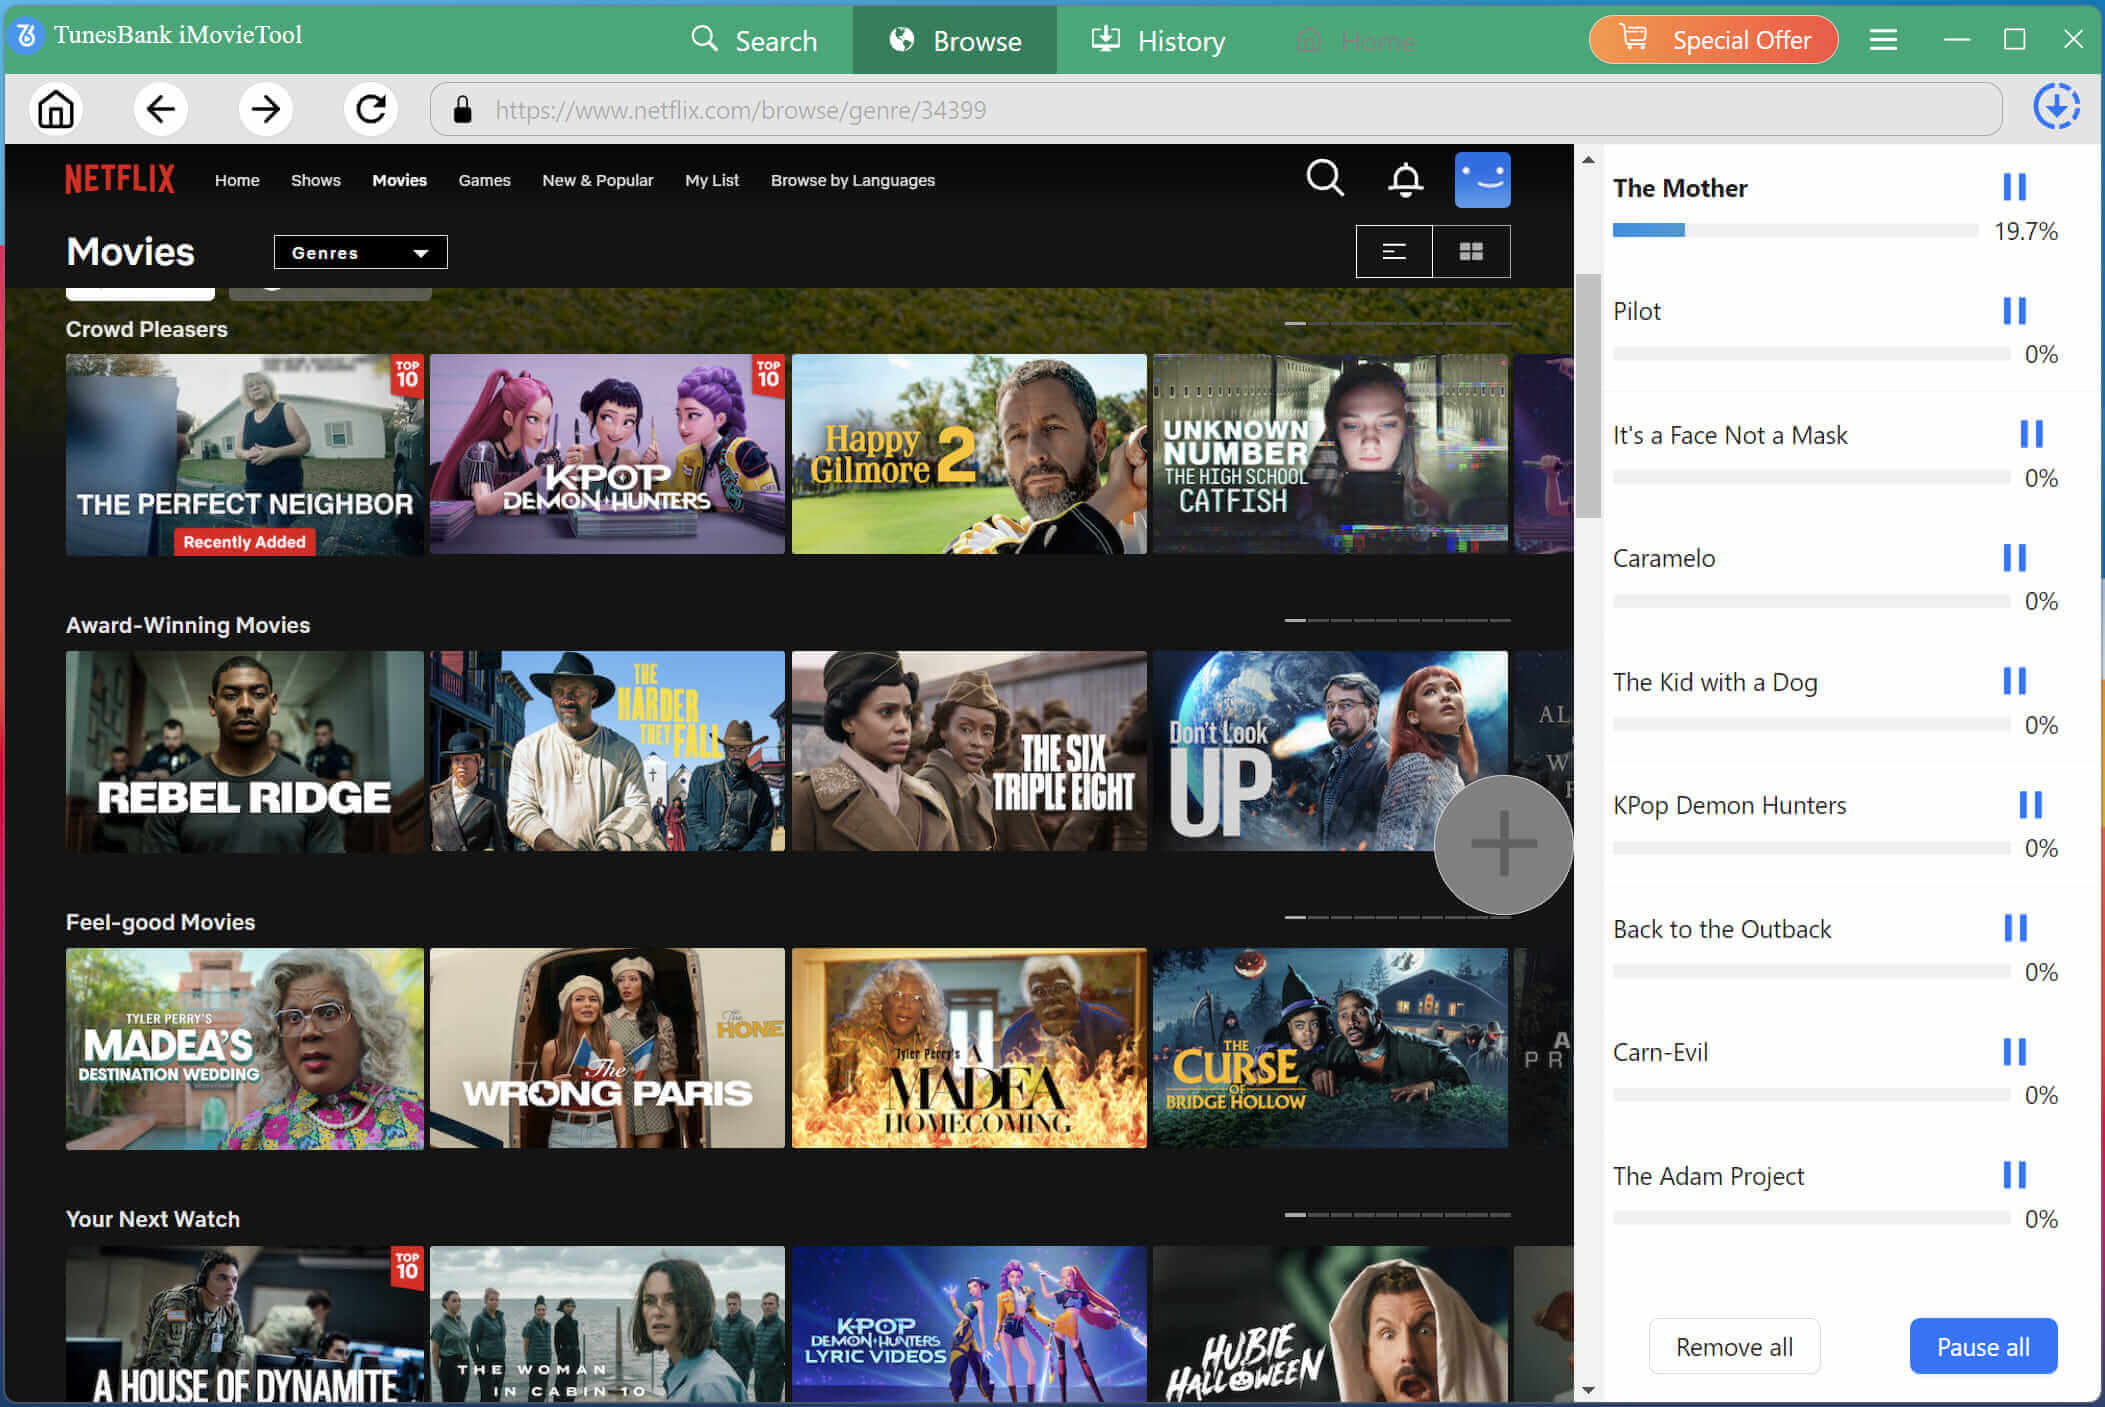Open the Netflix profile avatar
Viewport: 2105px width, 1407px height.
click(1482, 180)
